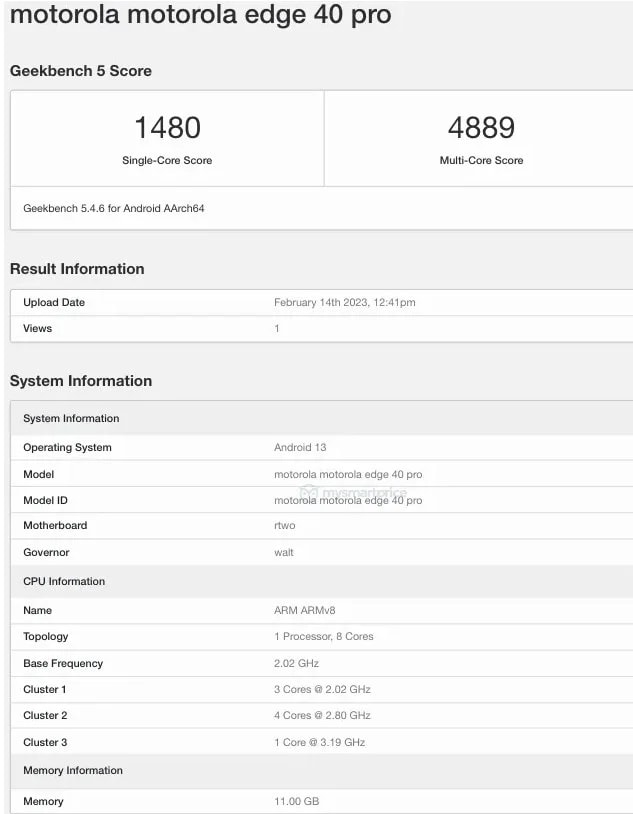Click the Views row label
The width and height of the screenshot is (633, 814).
pyautogui.click(x=38, y=328)
